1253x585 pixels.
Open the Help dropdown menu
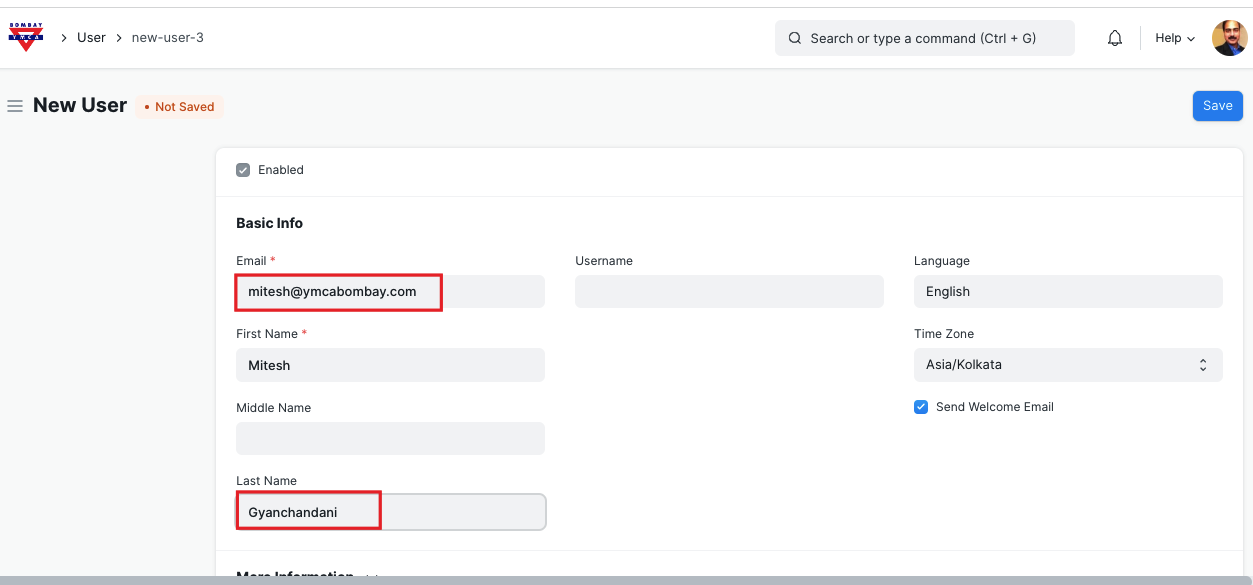pyautogui.click(x=1174, y=38)
